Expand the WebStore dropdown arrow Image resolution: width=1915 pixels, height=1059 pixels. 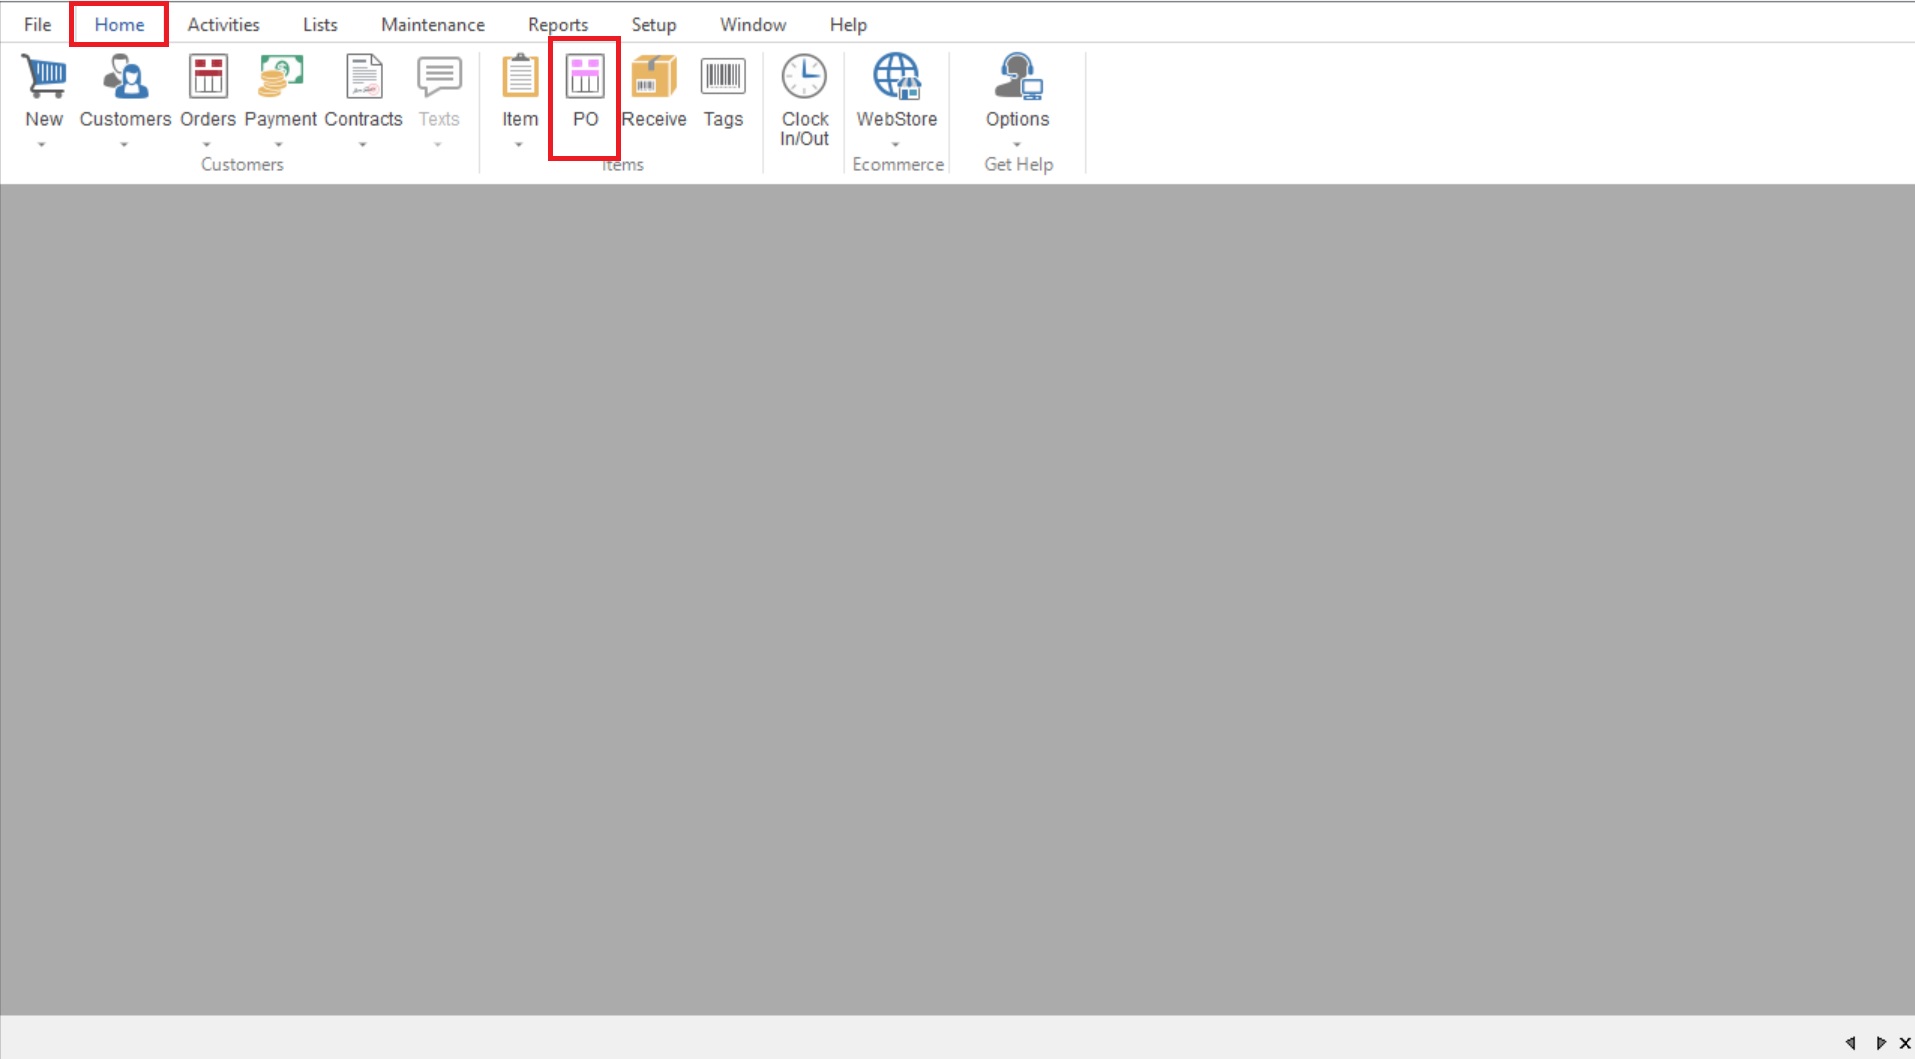(x=896, y=145)
